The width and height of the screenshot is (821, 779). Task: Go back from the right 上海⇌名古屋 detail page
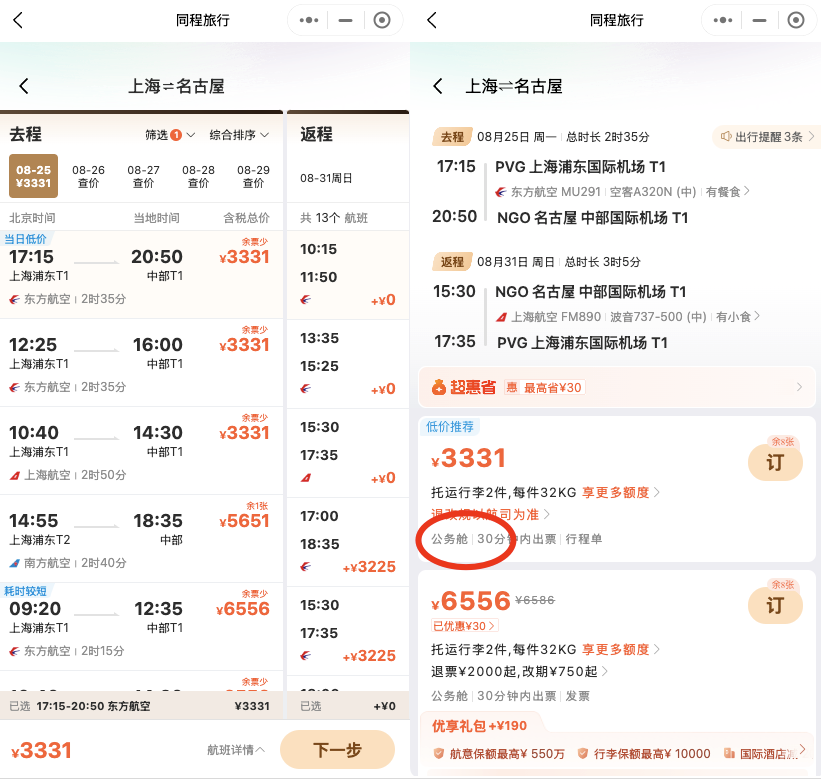click(x=438, y=86)
